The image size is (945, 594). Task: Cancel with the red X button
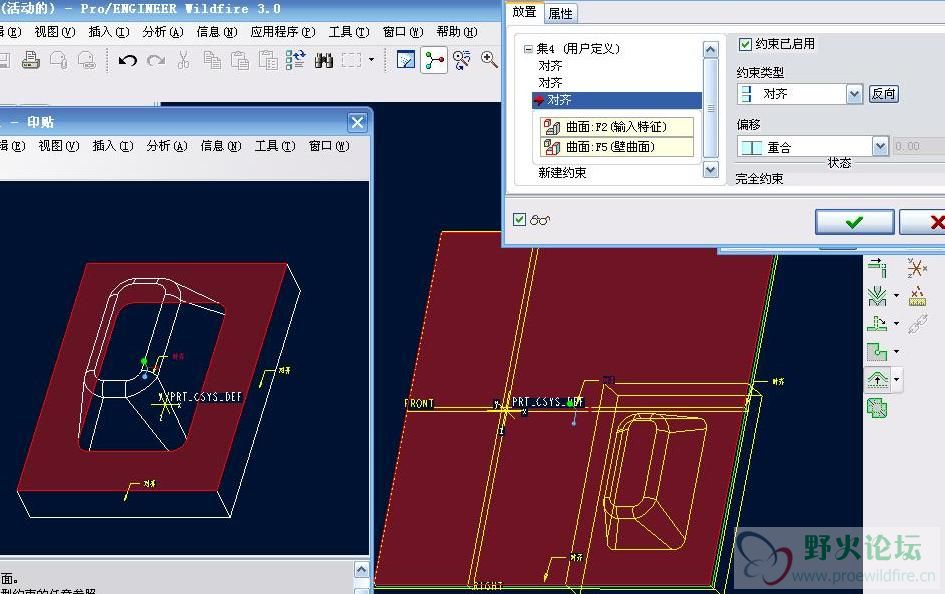923,222
